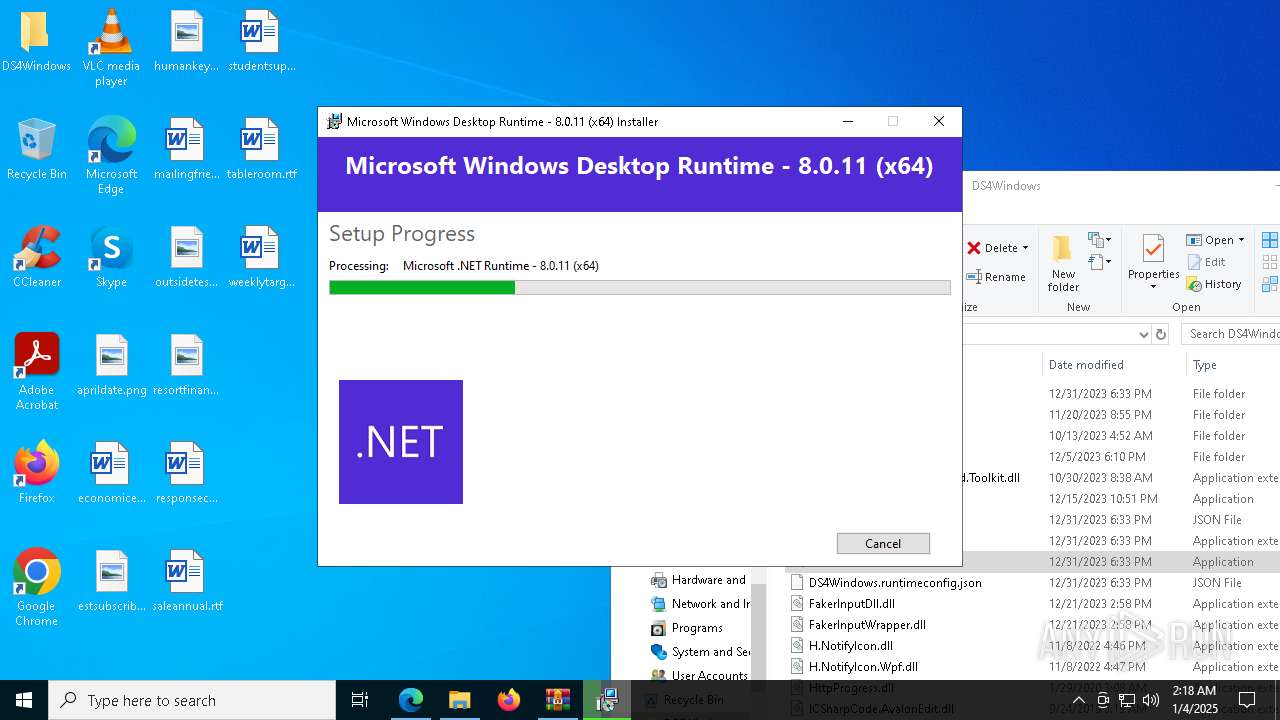Select FakerInputWrapper.dll file
This screenshot has width=1280, height=720.
867,624
